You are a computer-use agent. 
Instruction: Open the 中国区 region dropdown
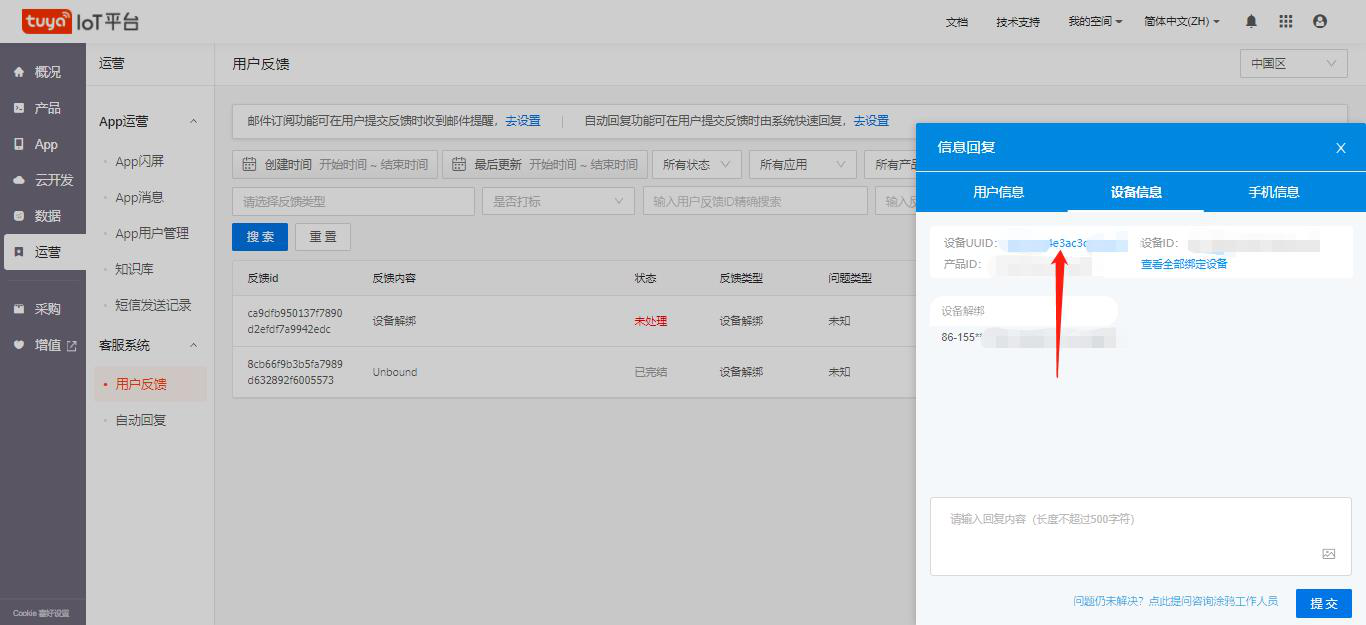point(1293,62)
